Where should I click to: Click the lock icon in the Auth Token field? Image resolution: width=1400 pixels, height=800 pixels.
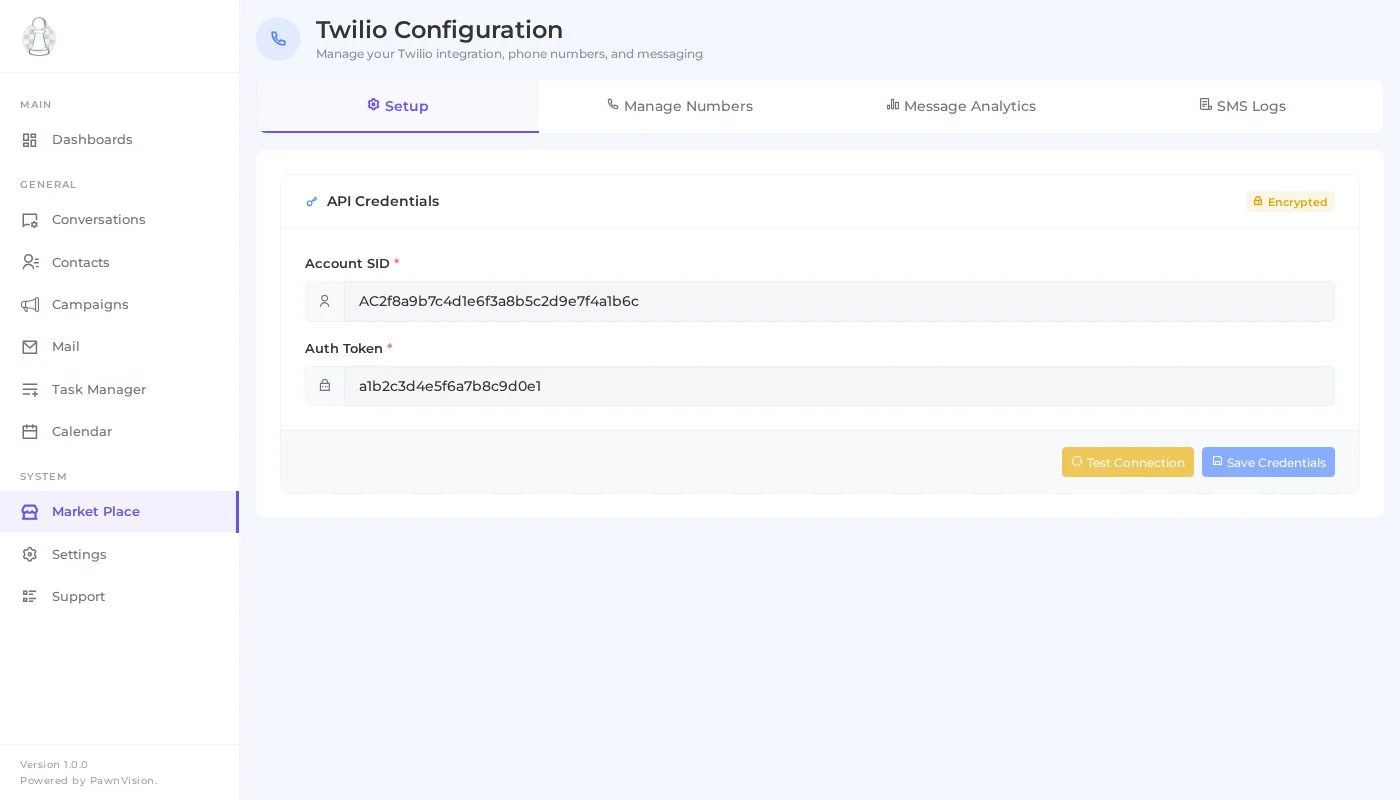coord(325,386)
